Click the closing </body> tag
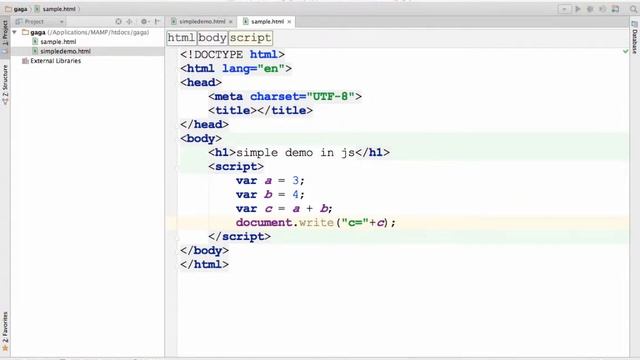Image resolution: width=640 pixels, height=360 pixels. (204, 251)
